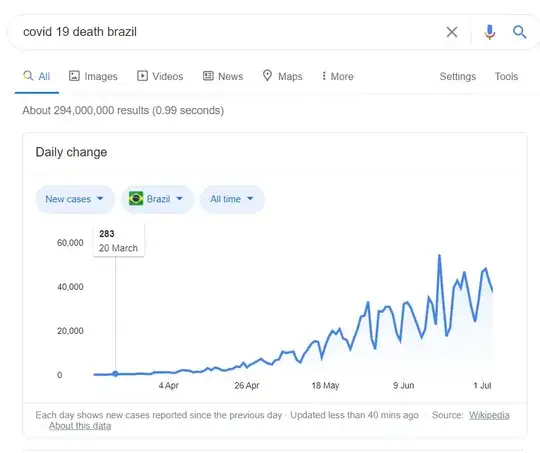
Task: Switch to the All results tab
Action: pos(37,76)
